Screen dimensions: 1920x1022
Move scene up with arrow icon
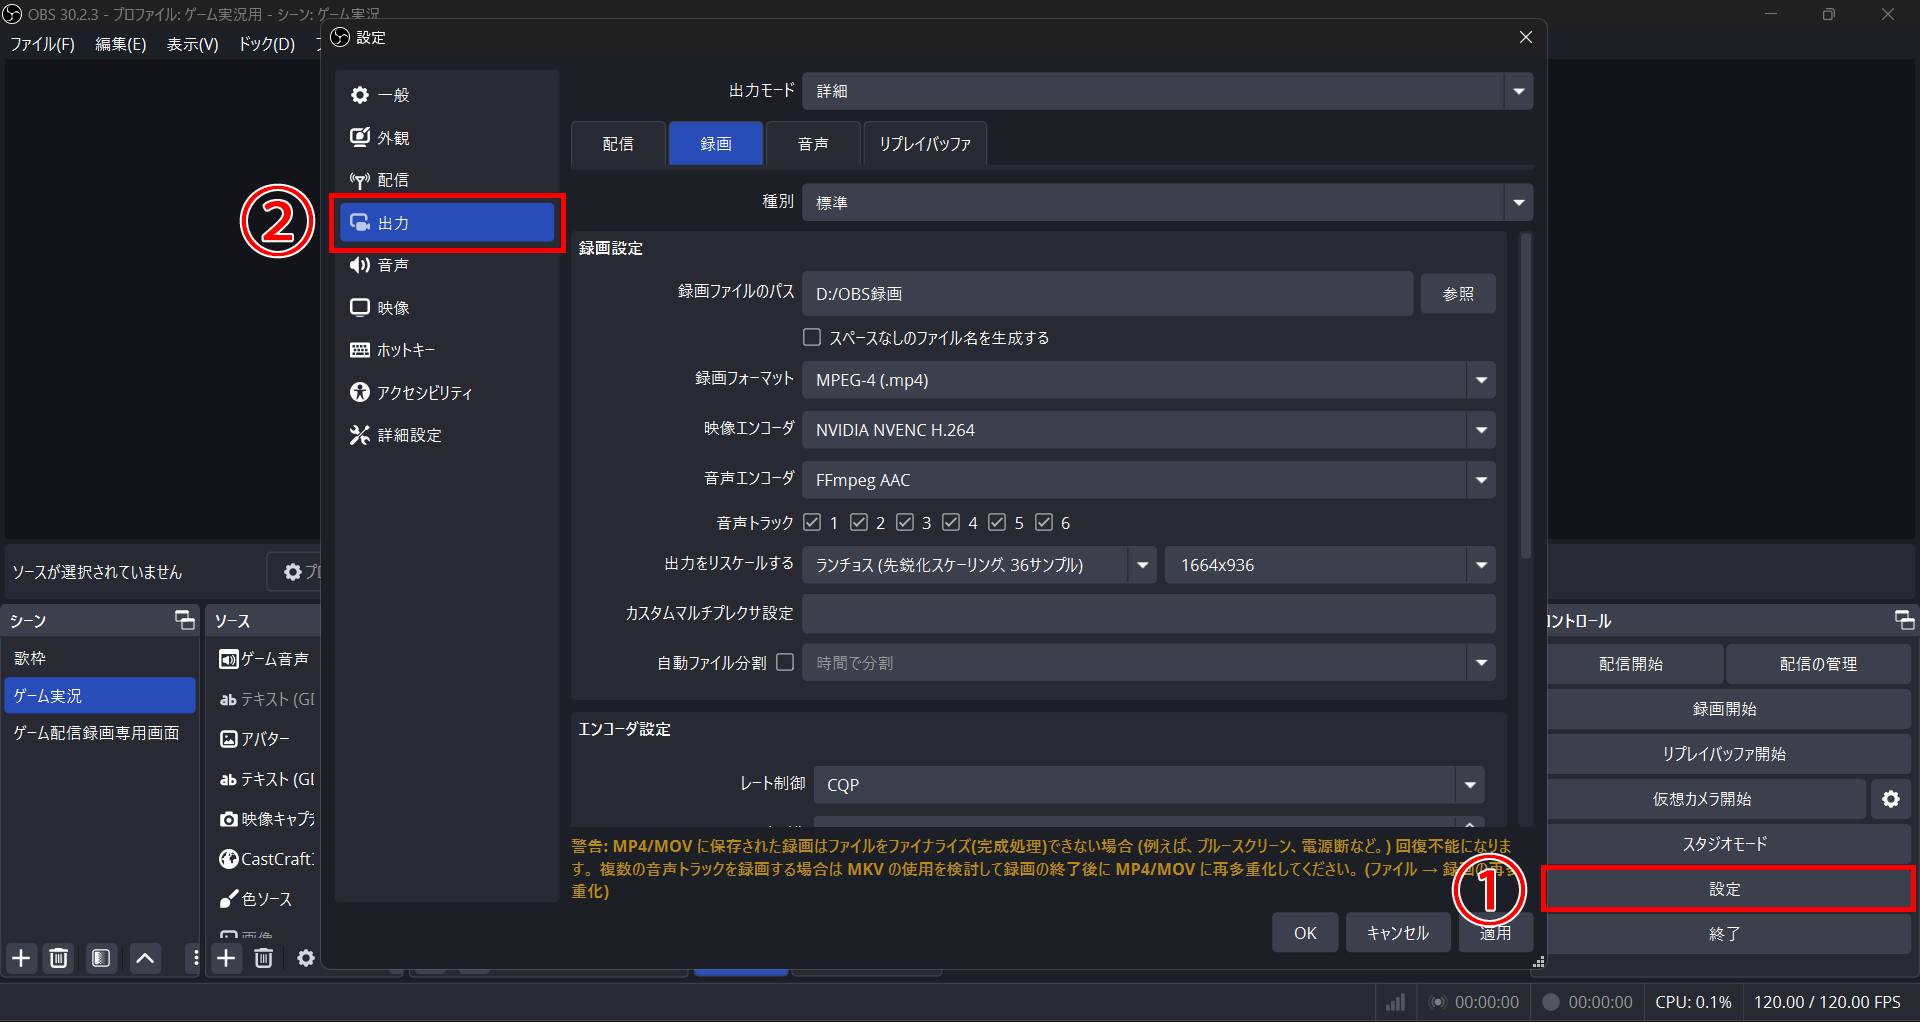145,958
